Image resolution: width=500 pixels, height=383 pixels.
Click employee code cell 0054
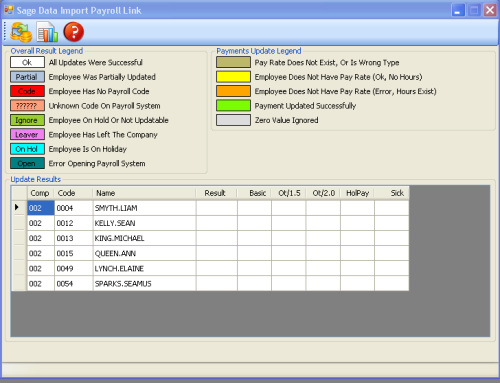(74, 283)
